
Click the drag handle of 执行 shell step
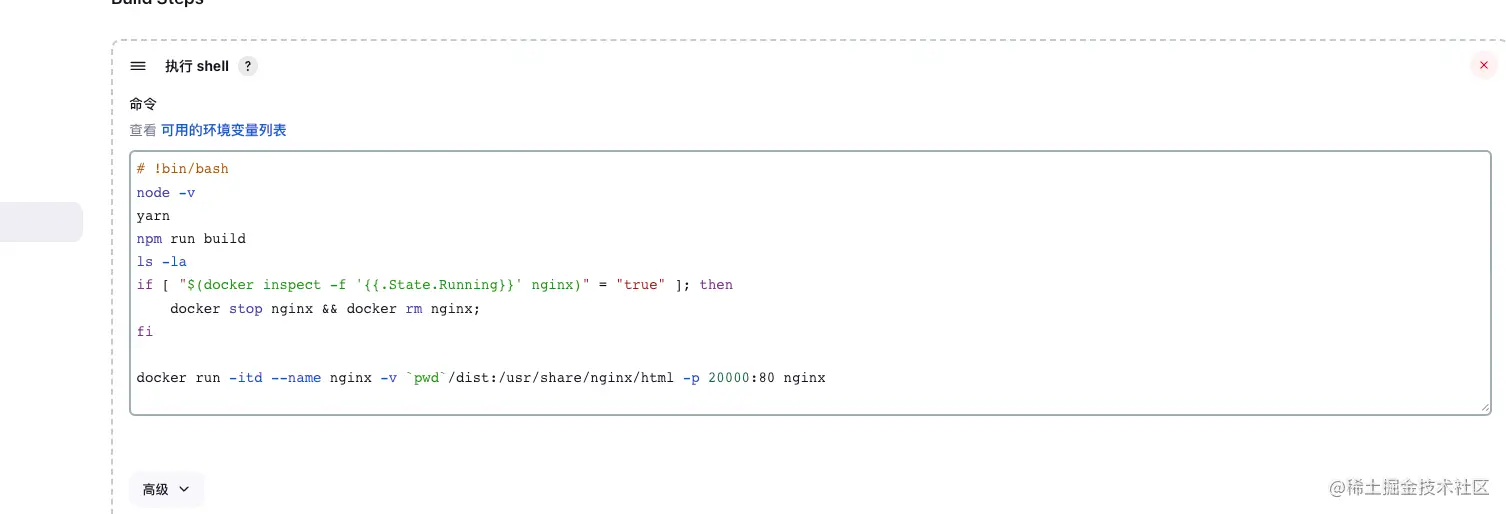click(x=138, y=66)
